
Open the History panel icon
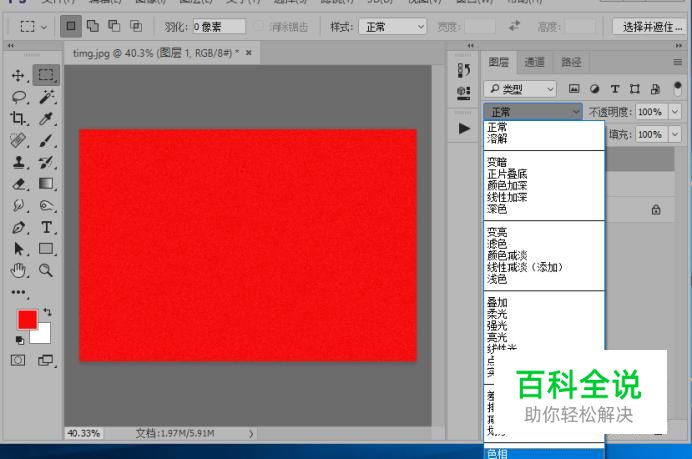463,70
